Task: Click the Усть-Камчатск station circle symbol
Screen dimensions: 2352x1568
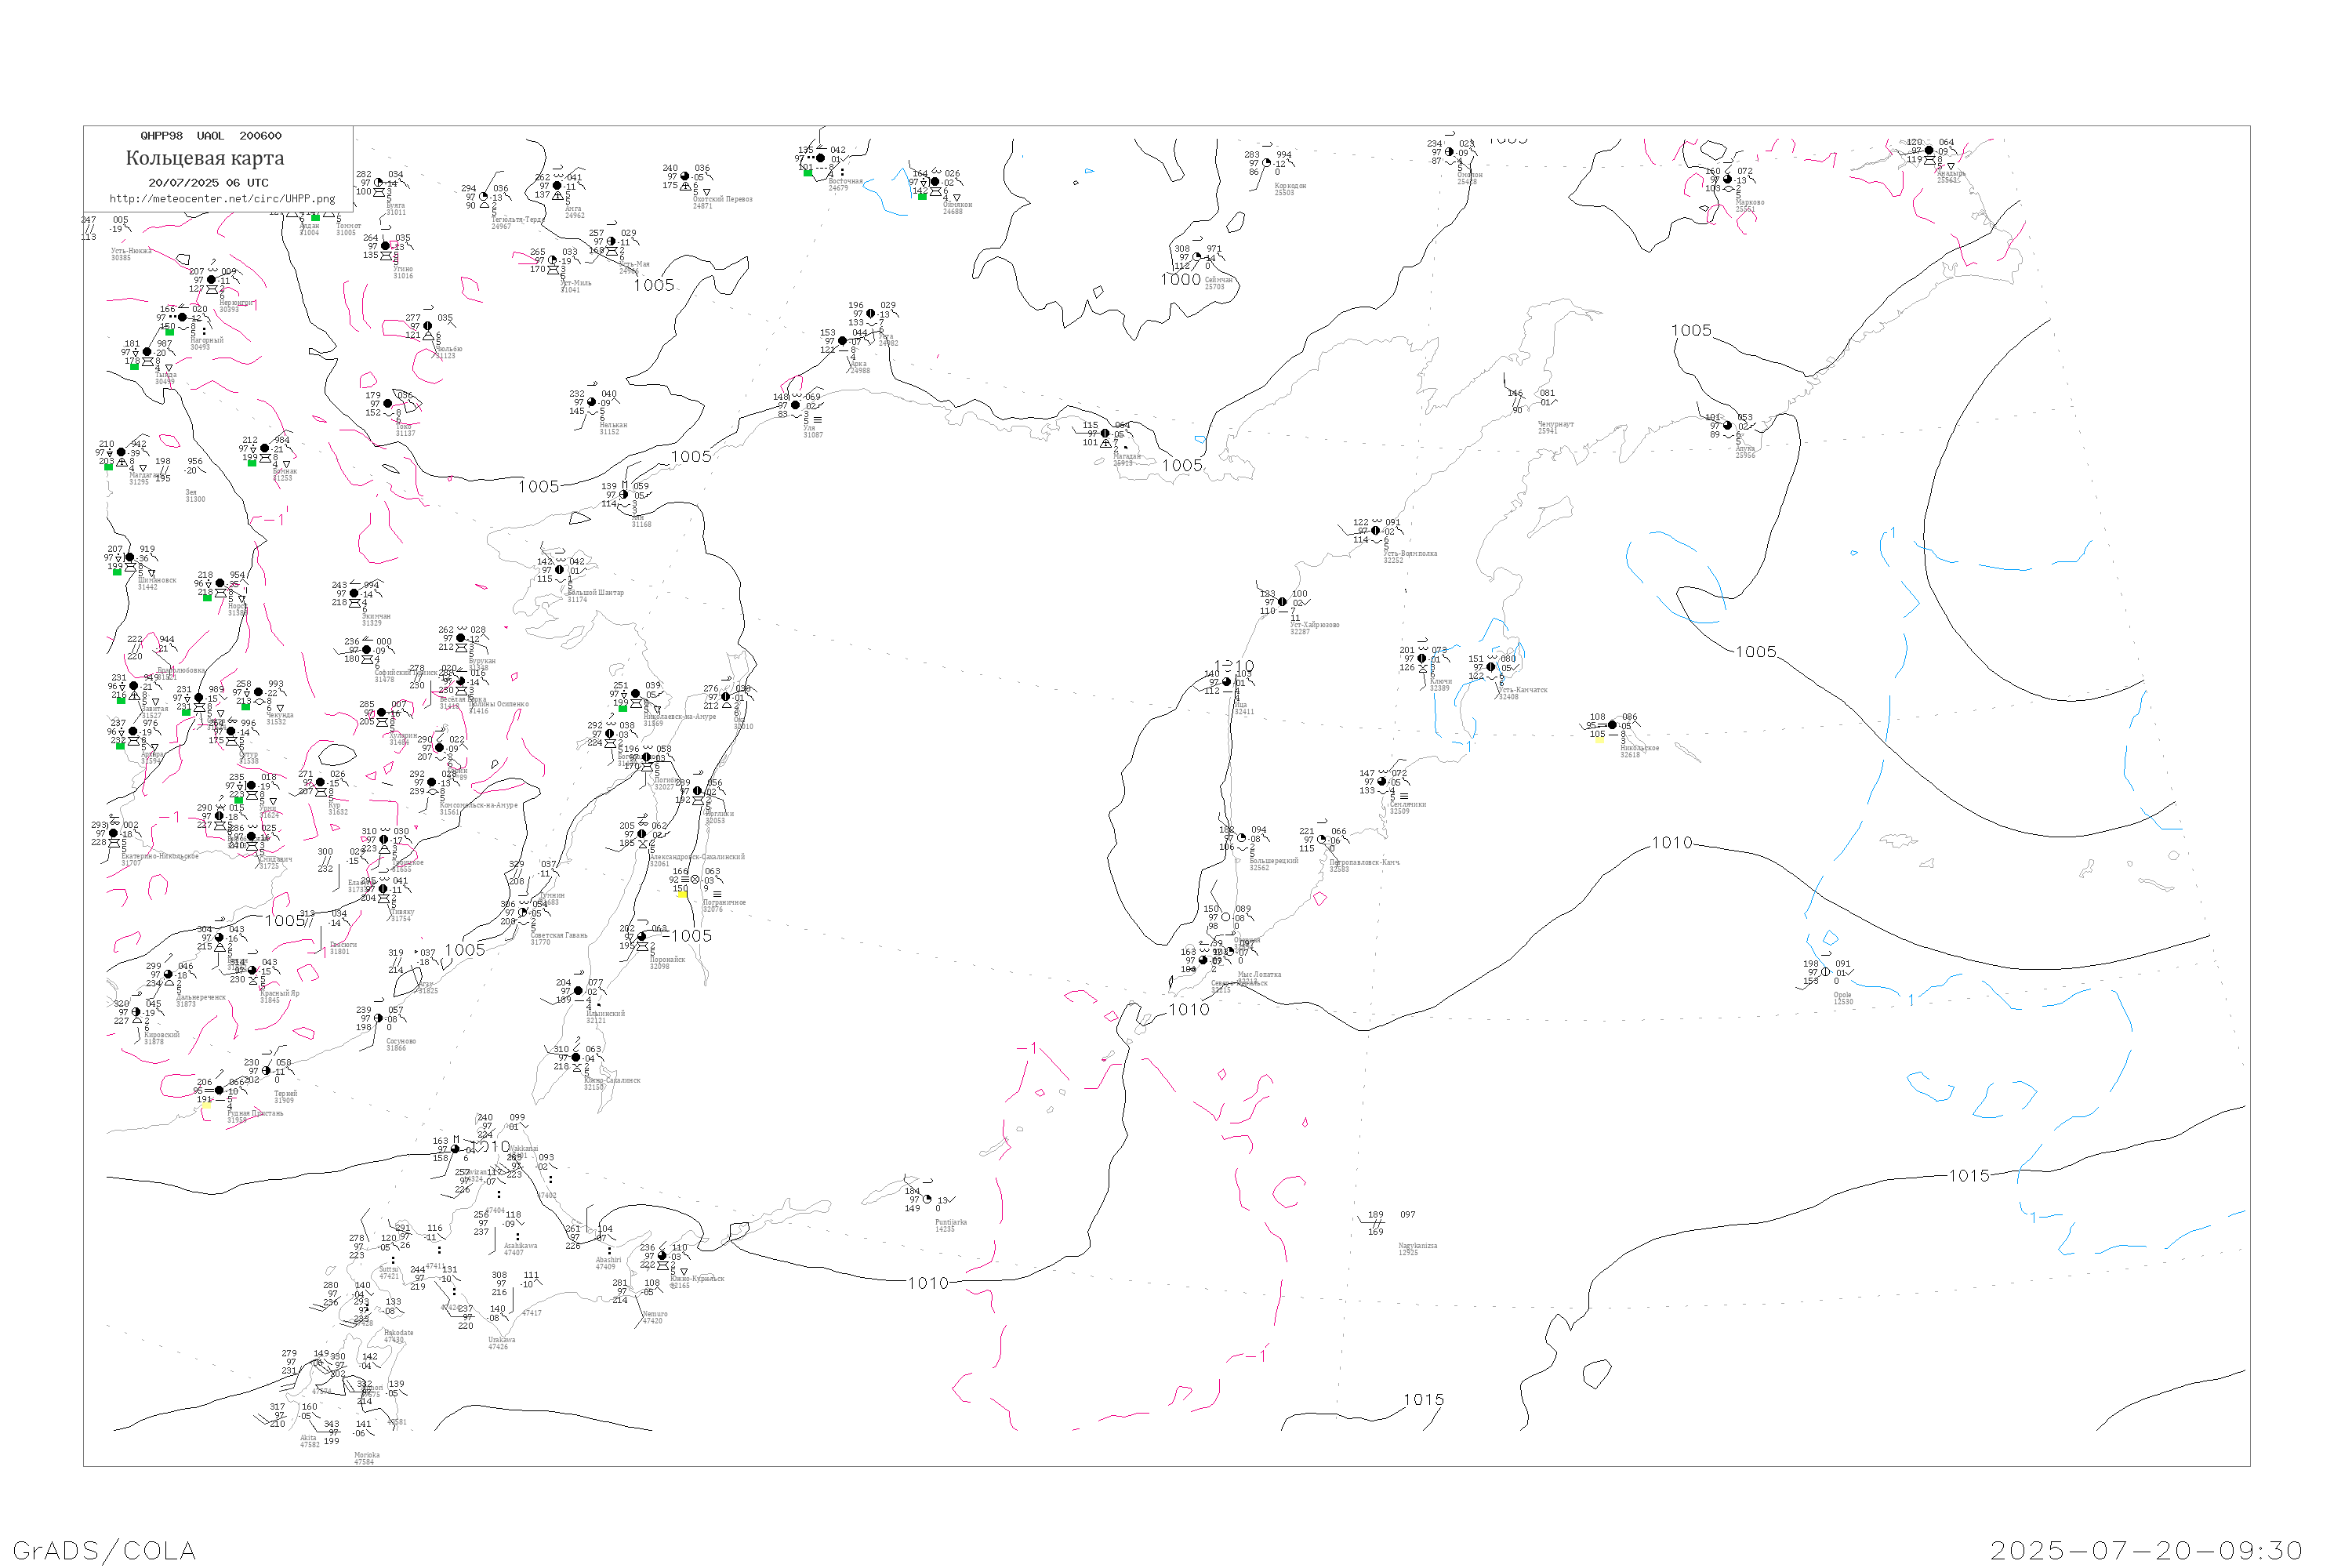Action: (1491, 667)
